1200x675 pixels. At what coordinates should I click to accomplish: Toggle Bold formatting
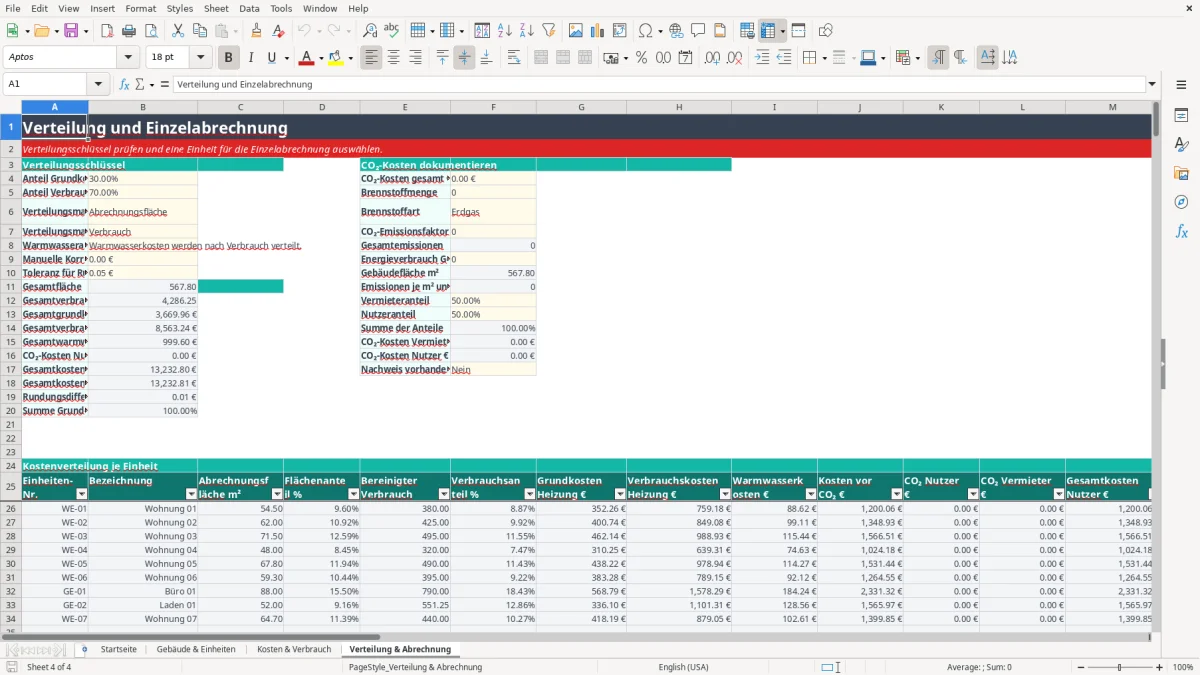[x=229, y=58]
